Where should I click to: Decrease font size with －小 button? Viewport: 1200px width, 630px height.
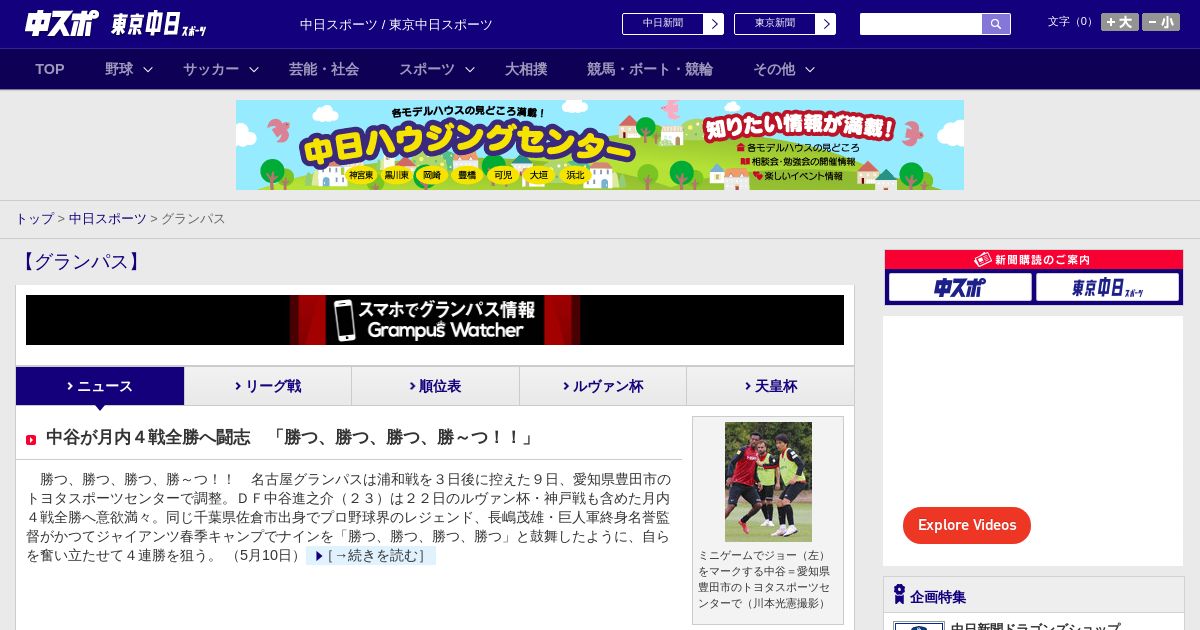(1161, 22)
